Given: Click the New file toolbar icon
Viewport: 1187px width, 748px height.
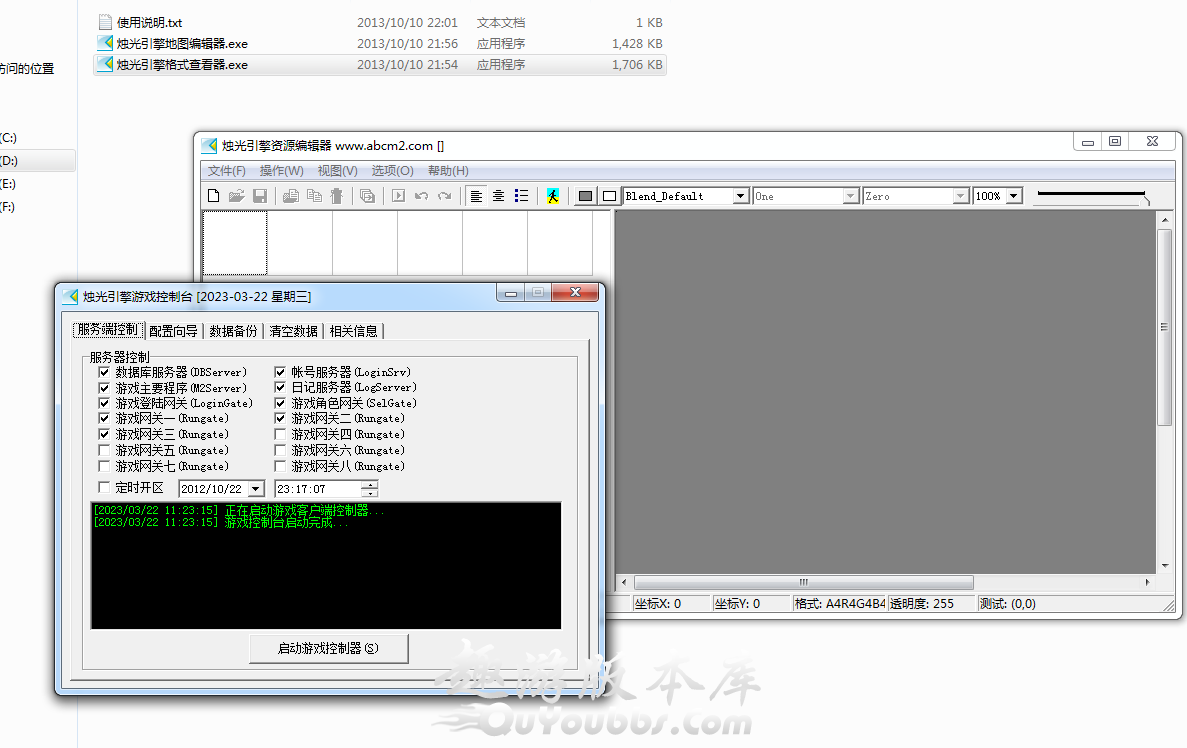Looking at the screenshot, I should coord(213,196).
